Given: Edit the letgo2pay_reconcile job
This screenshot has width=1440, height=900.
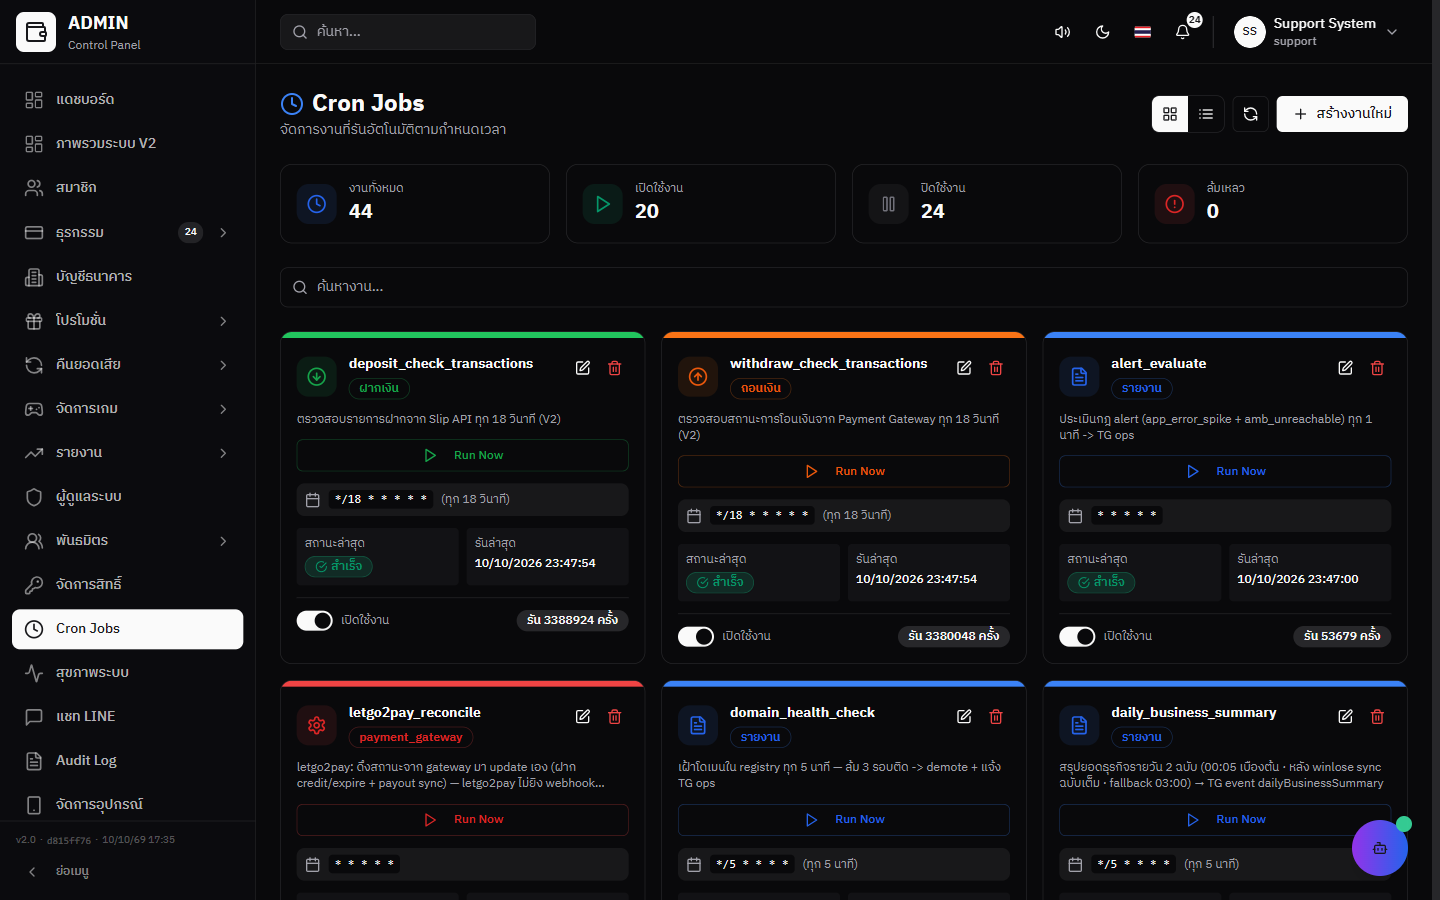Looking at the screenshot, I should (x=583, y=716).
